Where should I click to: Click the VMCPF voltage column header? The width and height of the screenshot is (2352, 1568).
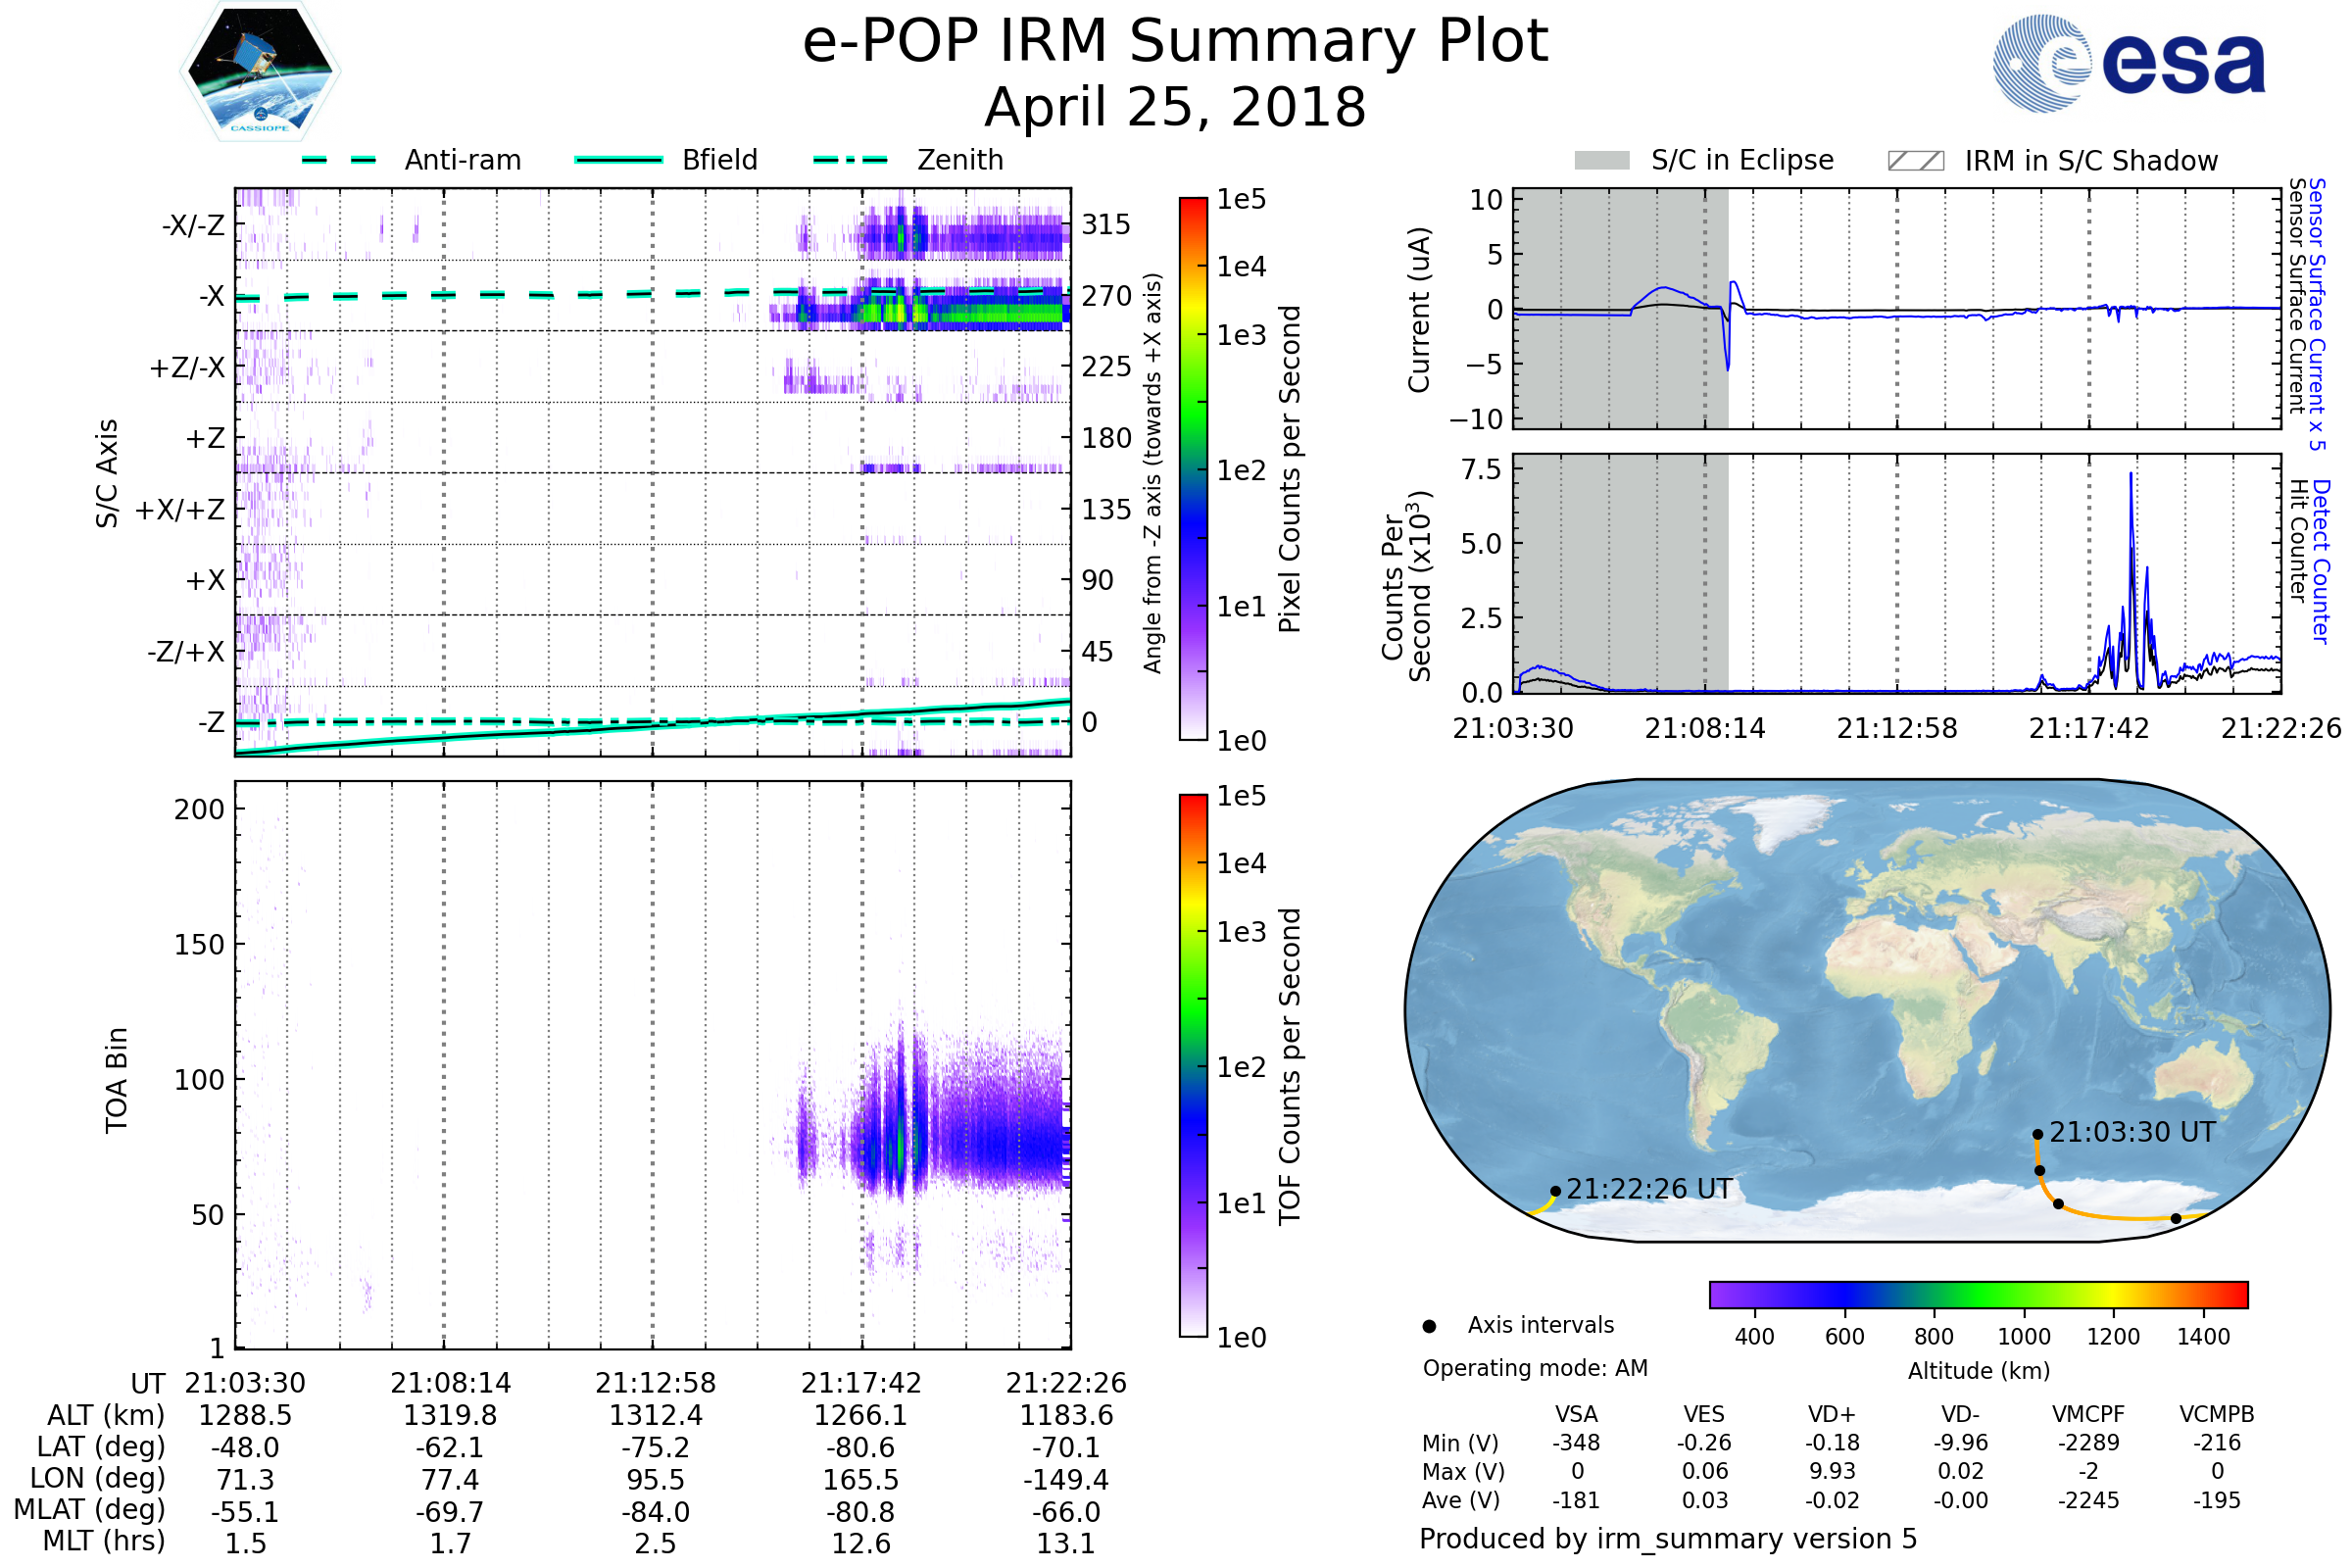click(x=2088, y=1414)
